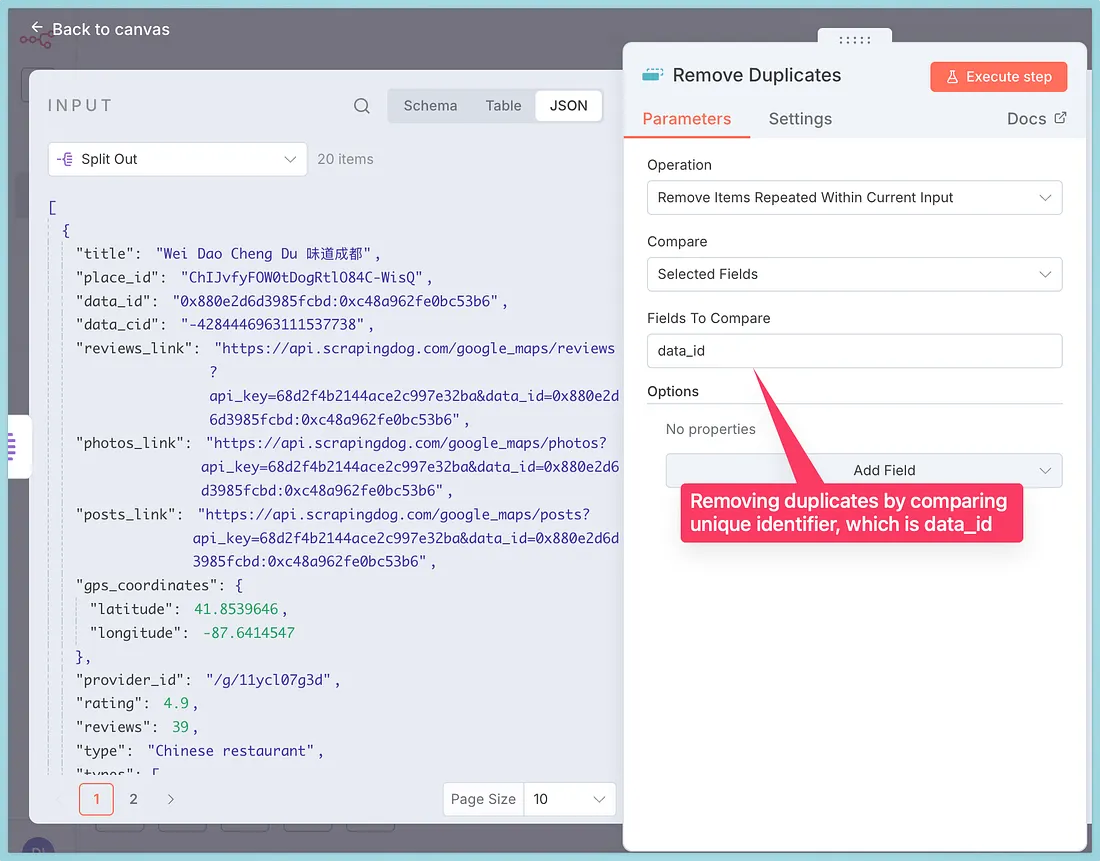Click the search icon in Input panel

tap(362, 106)
